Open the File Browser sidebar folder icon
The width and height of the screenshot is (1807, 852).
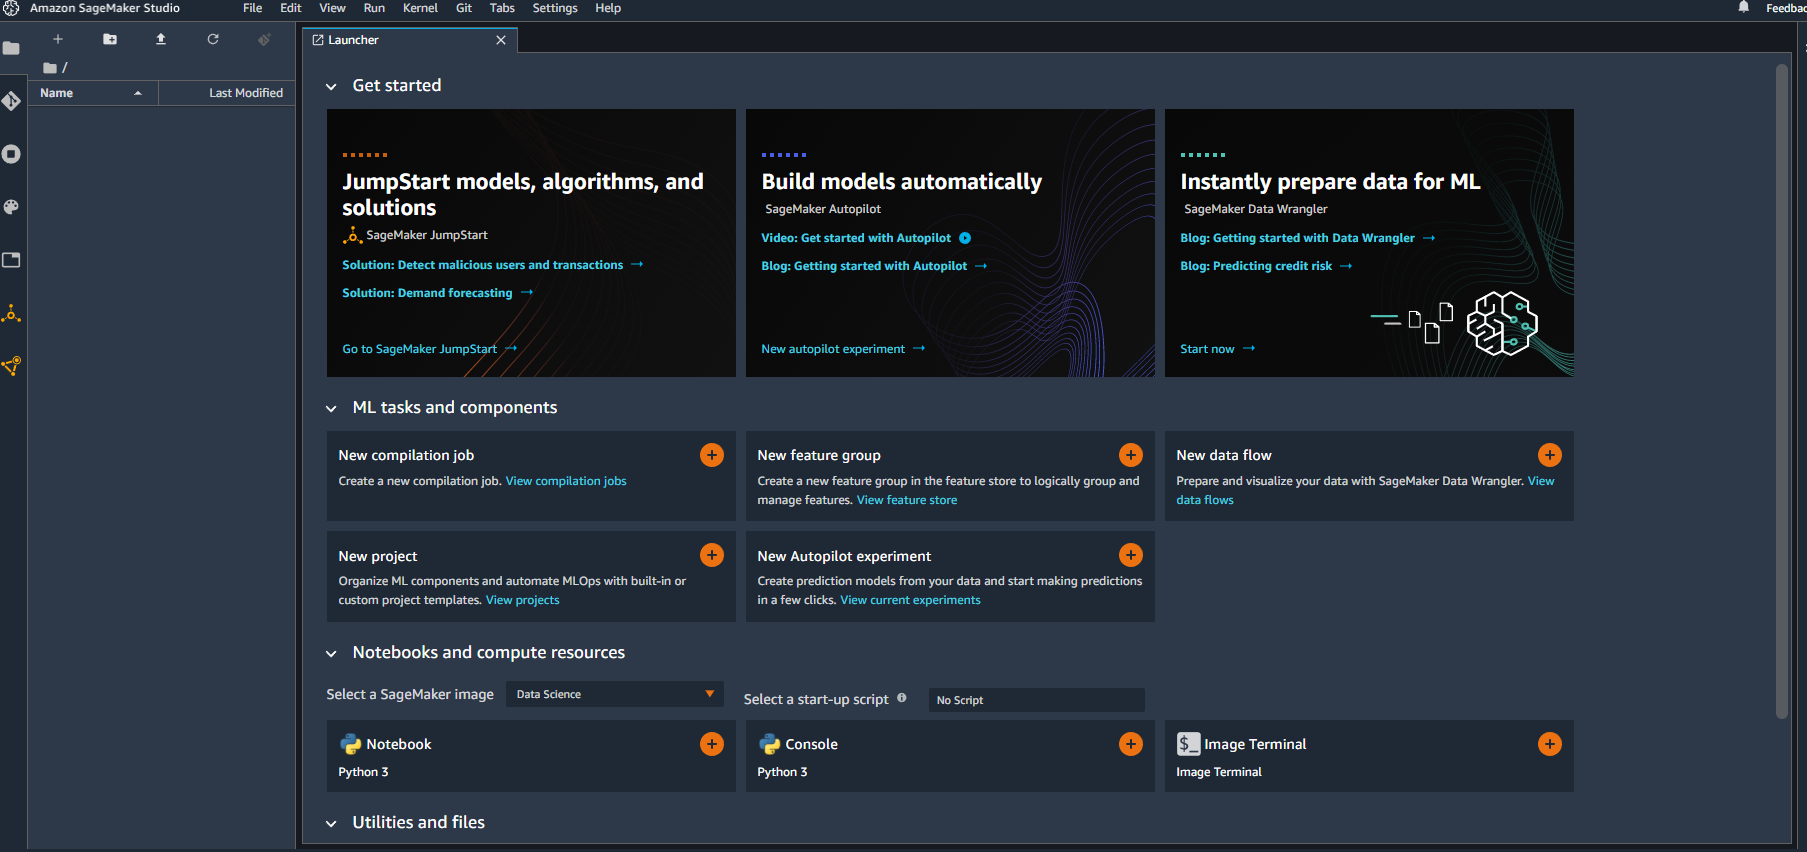(x=11, y=48)
